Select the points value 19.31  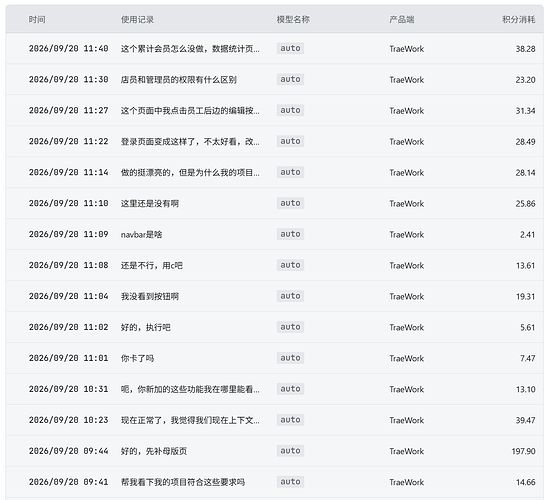(526, 297)
